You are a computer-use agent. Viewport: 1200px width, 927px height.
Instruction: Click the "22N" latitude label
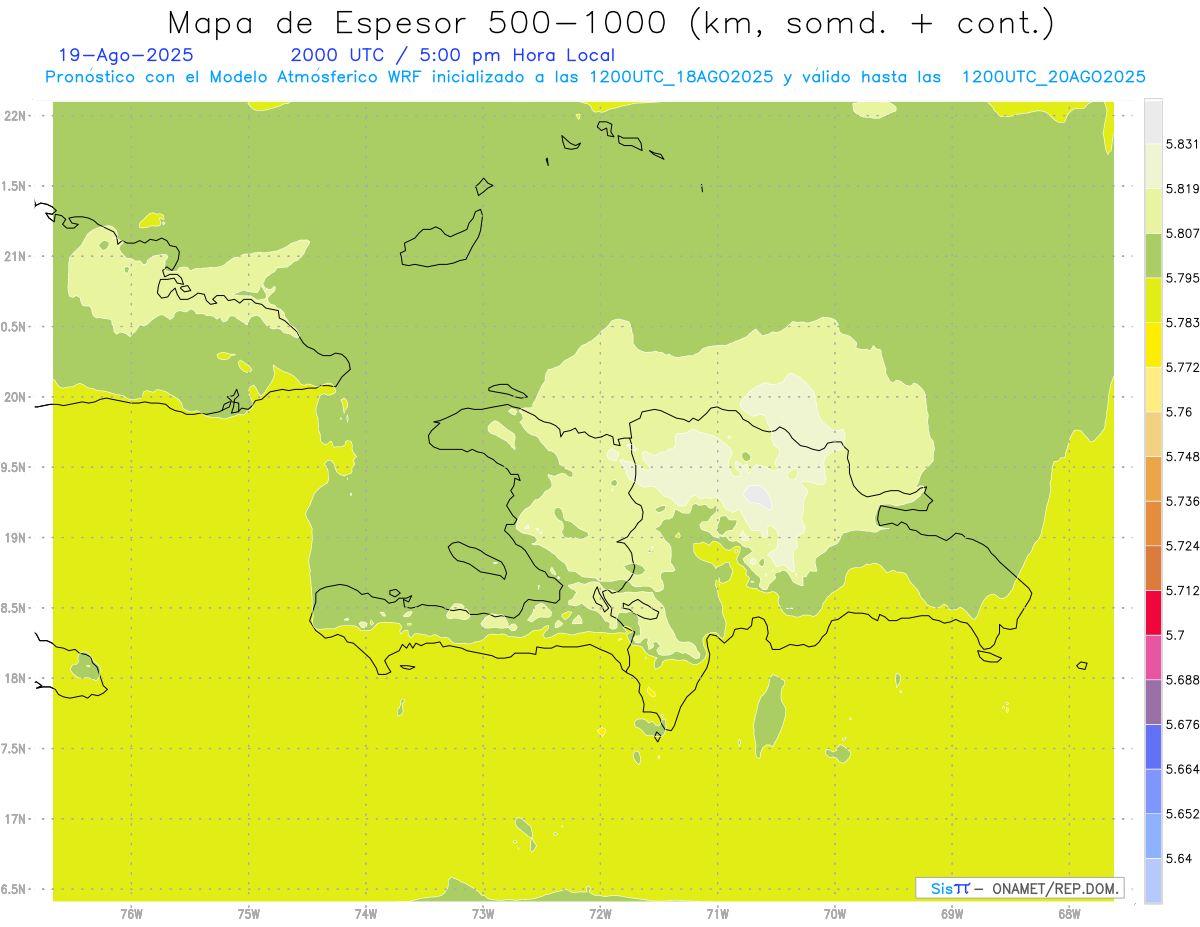coord(16,116)
